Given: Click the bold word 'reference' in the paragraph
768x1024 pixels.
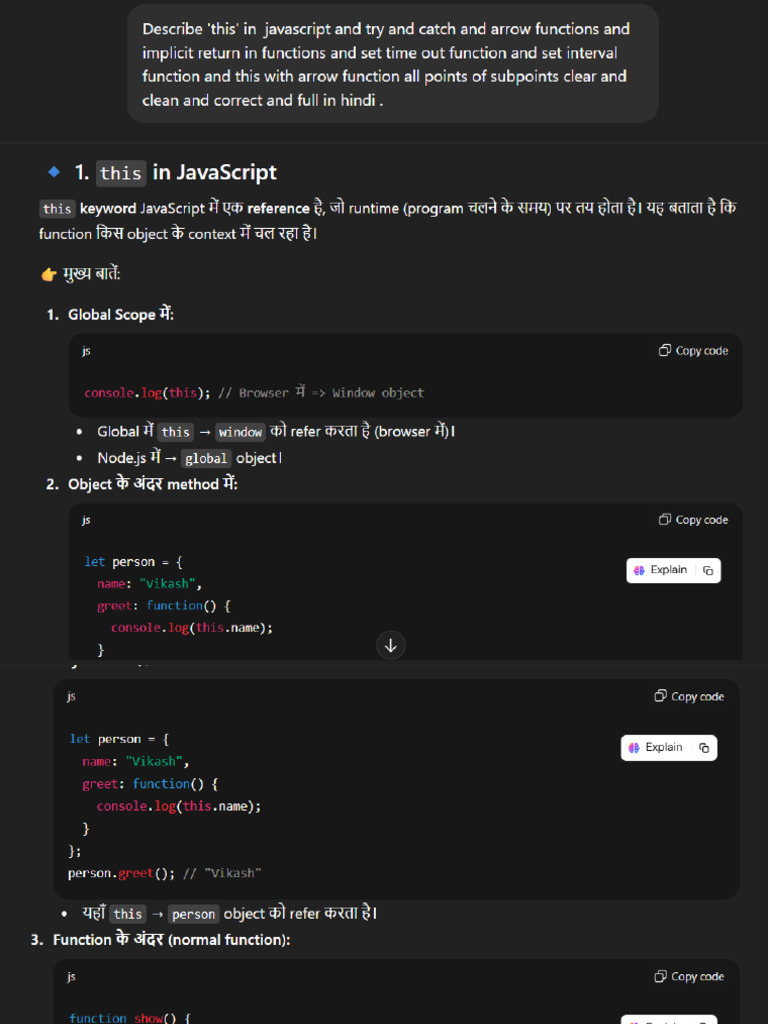Looking at the screenshot, I should pyautogui.click(x=278, y=209).
